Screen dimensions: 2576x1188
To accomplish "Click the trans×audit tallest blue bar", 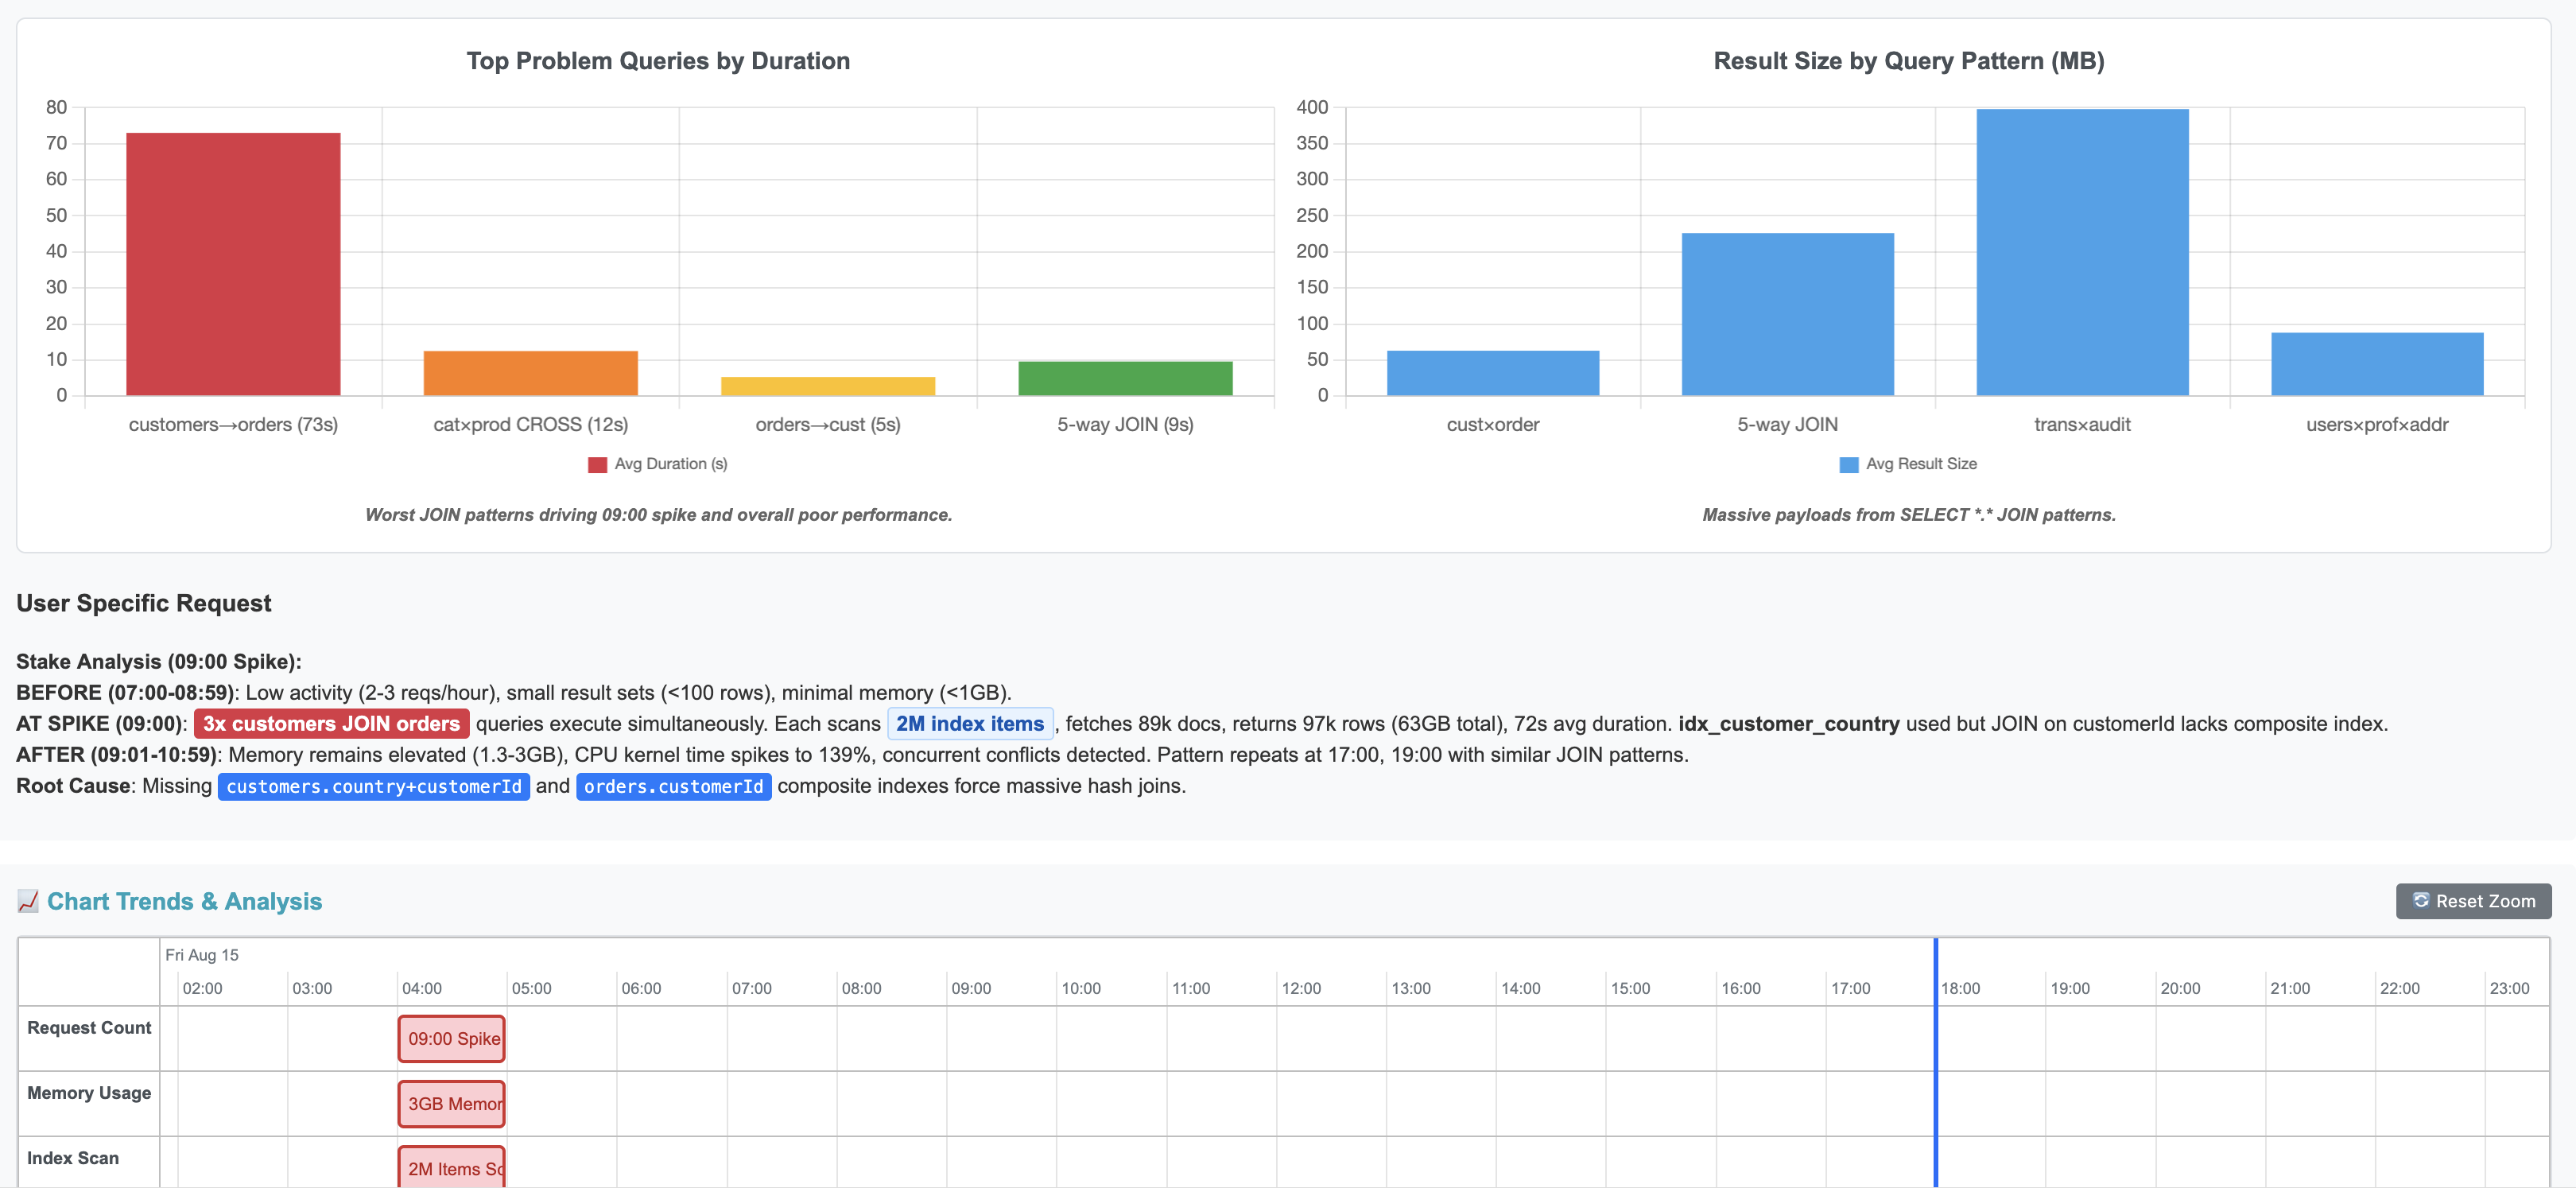I will point(2082,252).
